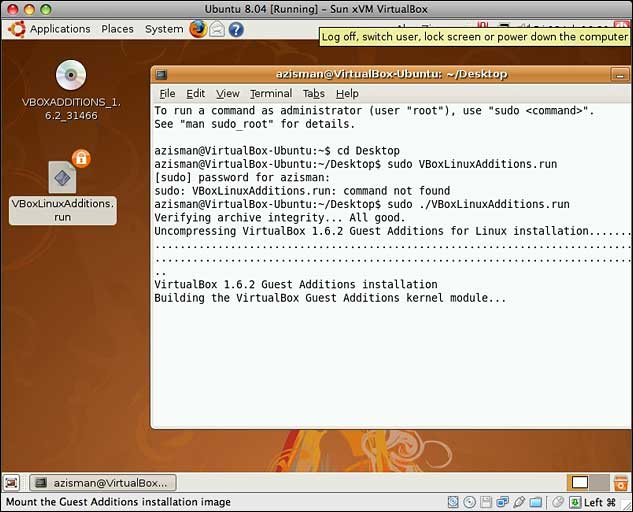Click the VirtualBox shared folders status icon

(x=536, y=502)
